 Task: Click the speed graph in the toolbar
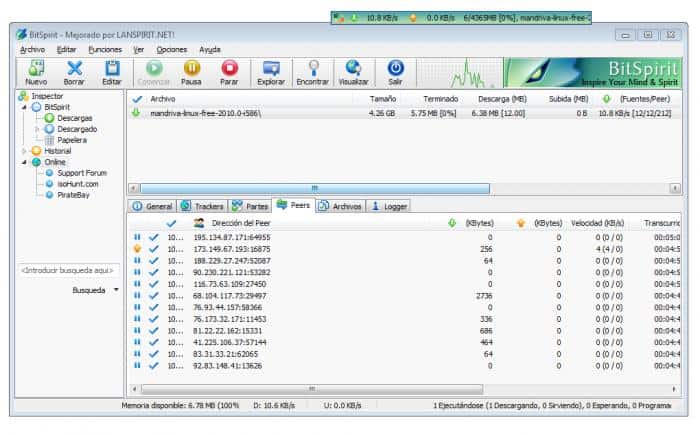click(x=459, y=73)
